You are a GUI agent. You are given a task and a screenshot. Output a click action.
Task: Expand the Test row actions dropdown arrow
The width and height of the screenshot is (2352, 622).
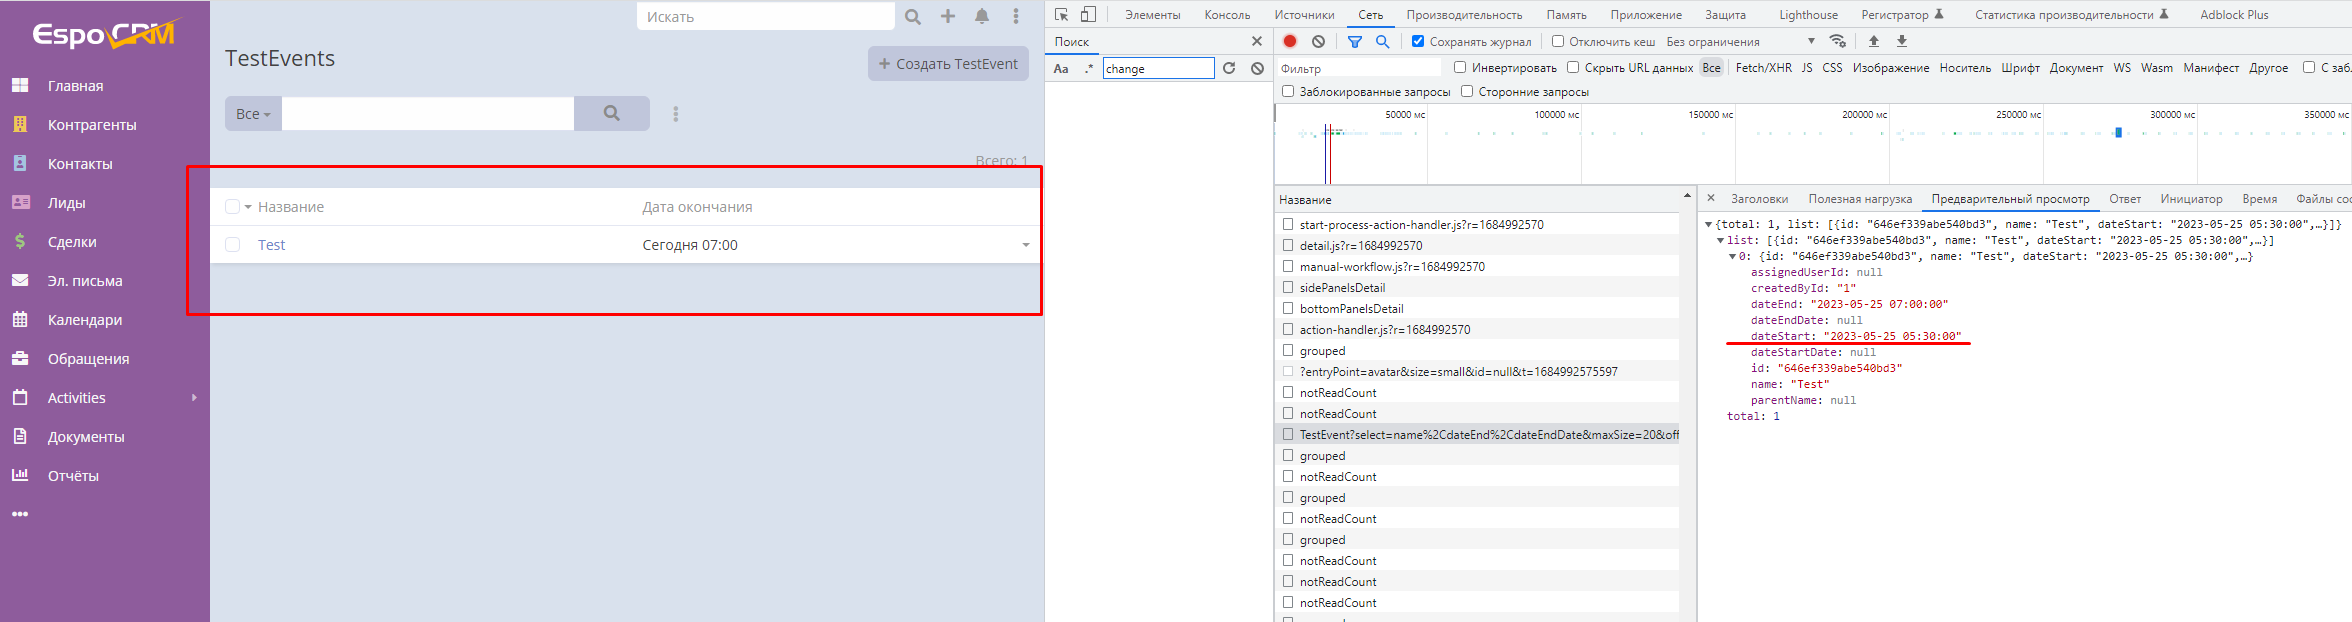tap(1025, 245)
